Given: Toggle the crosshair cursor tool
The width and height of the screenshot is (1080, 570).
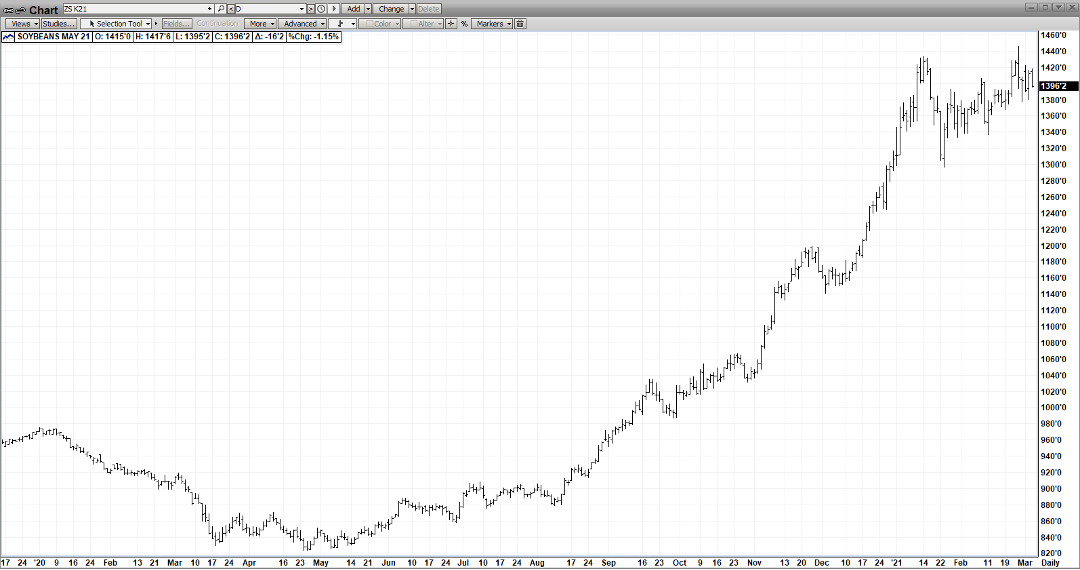Looking at the screenshot, I should (450, 23).
